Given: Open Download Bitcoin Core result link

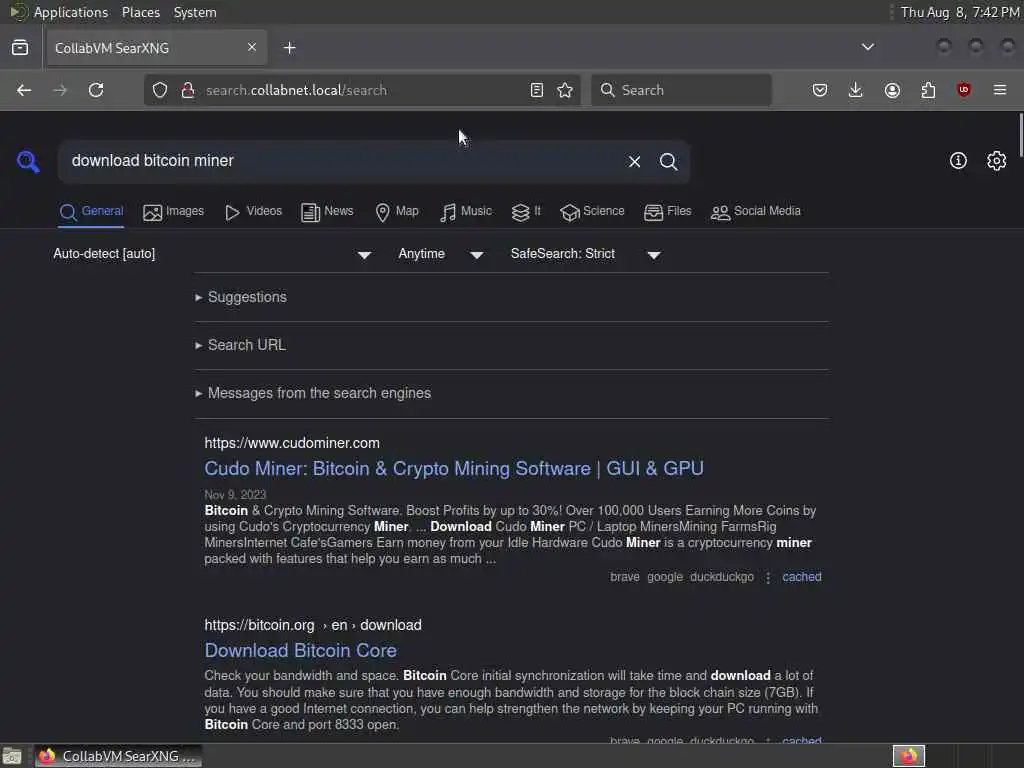Looking at the screenshot, I should coord(300,650).
